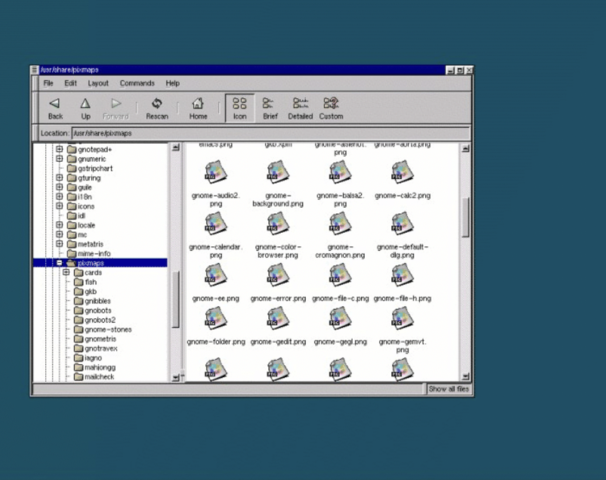Expand the icons folder

pos(59,206)
